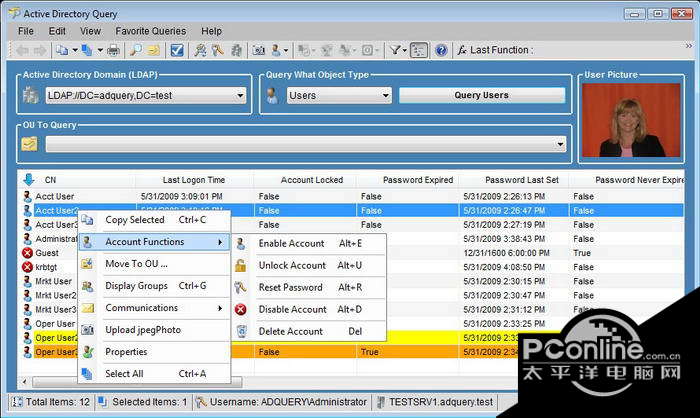Viewport: 700px width, 418px height.
Task: Choose Upload jpegPhoto from context menu
Action: [x=154, y=330]
